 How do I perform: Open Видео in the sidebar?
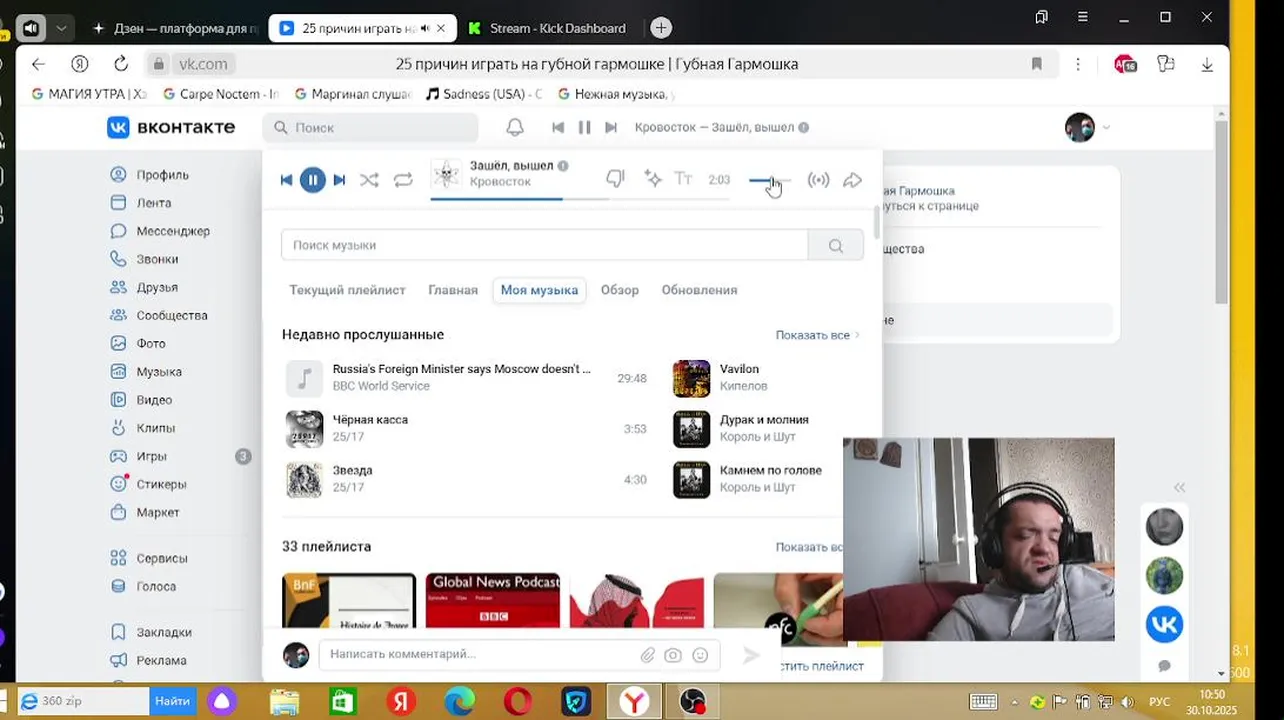142,399
